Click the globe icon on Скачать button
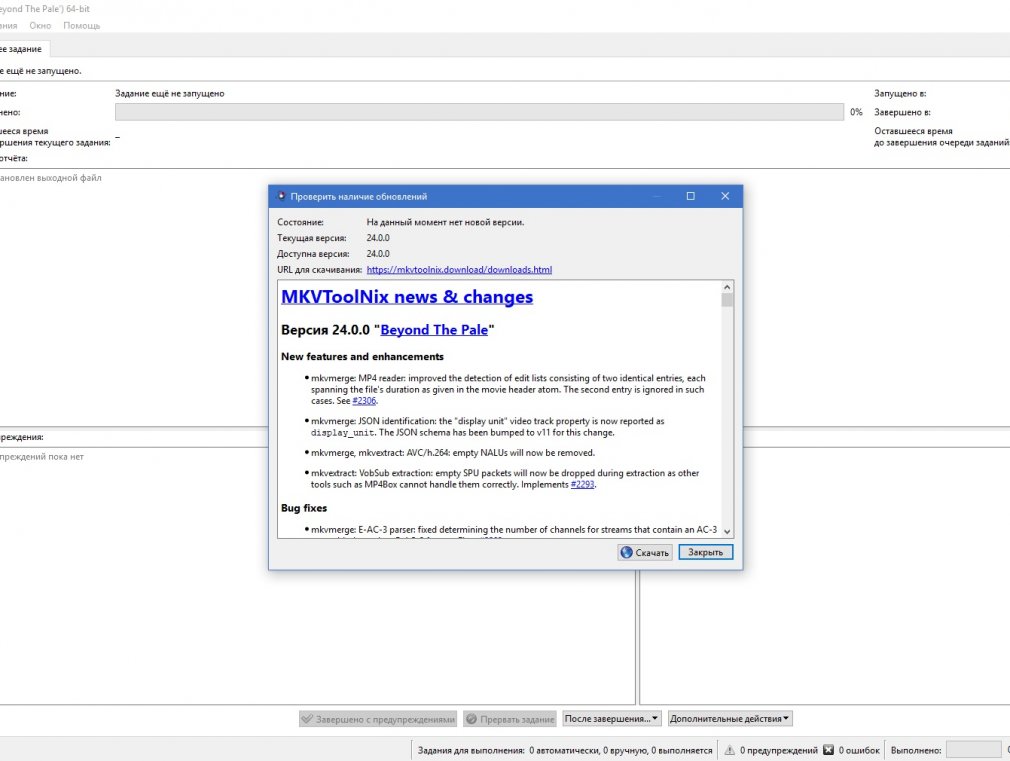 tap(626, 552)
